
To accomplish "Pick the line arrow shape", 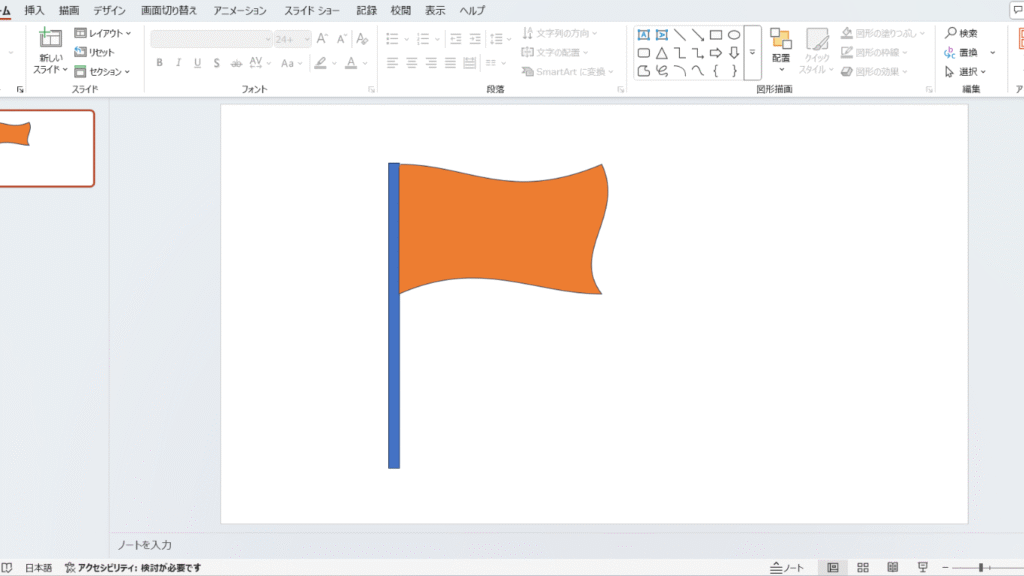I will pos(697,35).
